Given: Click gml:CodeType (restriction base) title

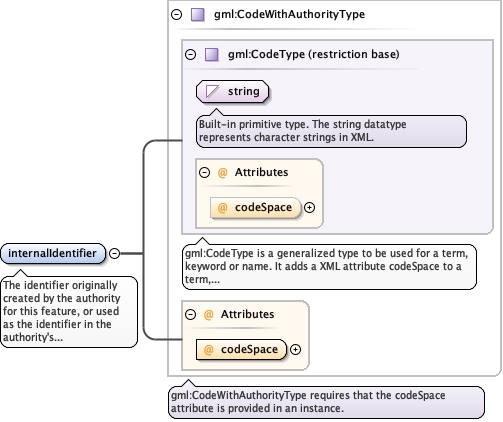Looking at the screenshot, I should tap(314, 54).
